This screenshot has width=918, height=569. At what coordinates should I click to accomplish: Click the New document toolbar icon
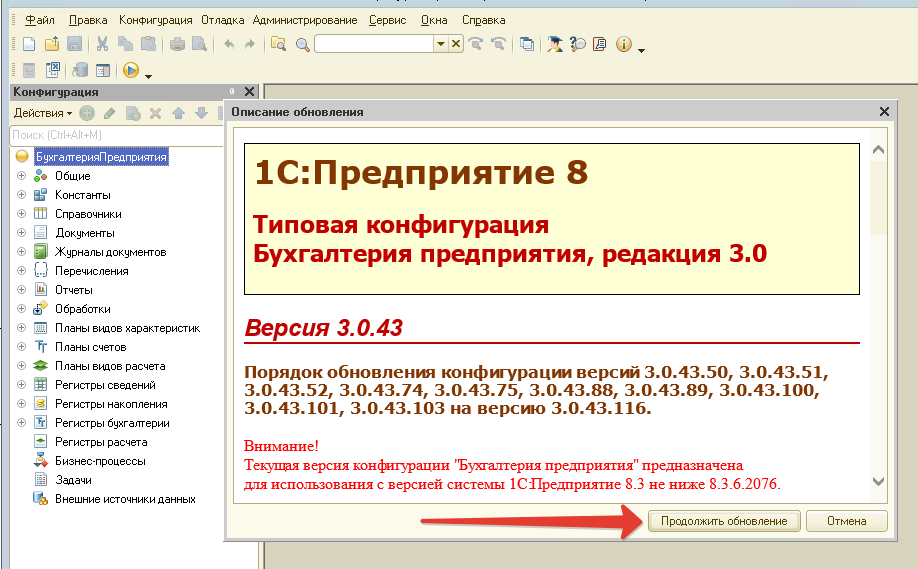[x=29, y=44]
